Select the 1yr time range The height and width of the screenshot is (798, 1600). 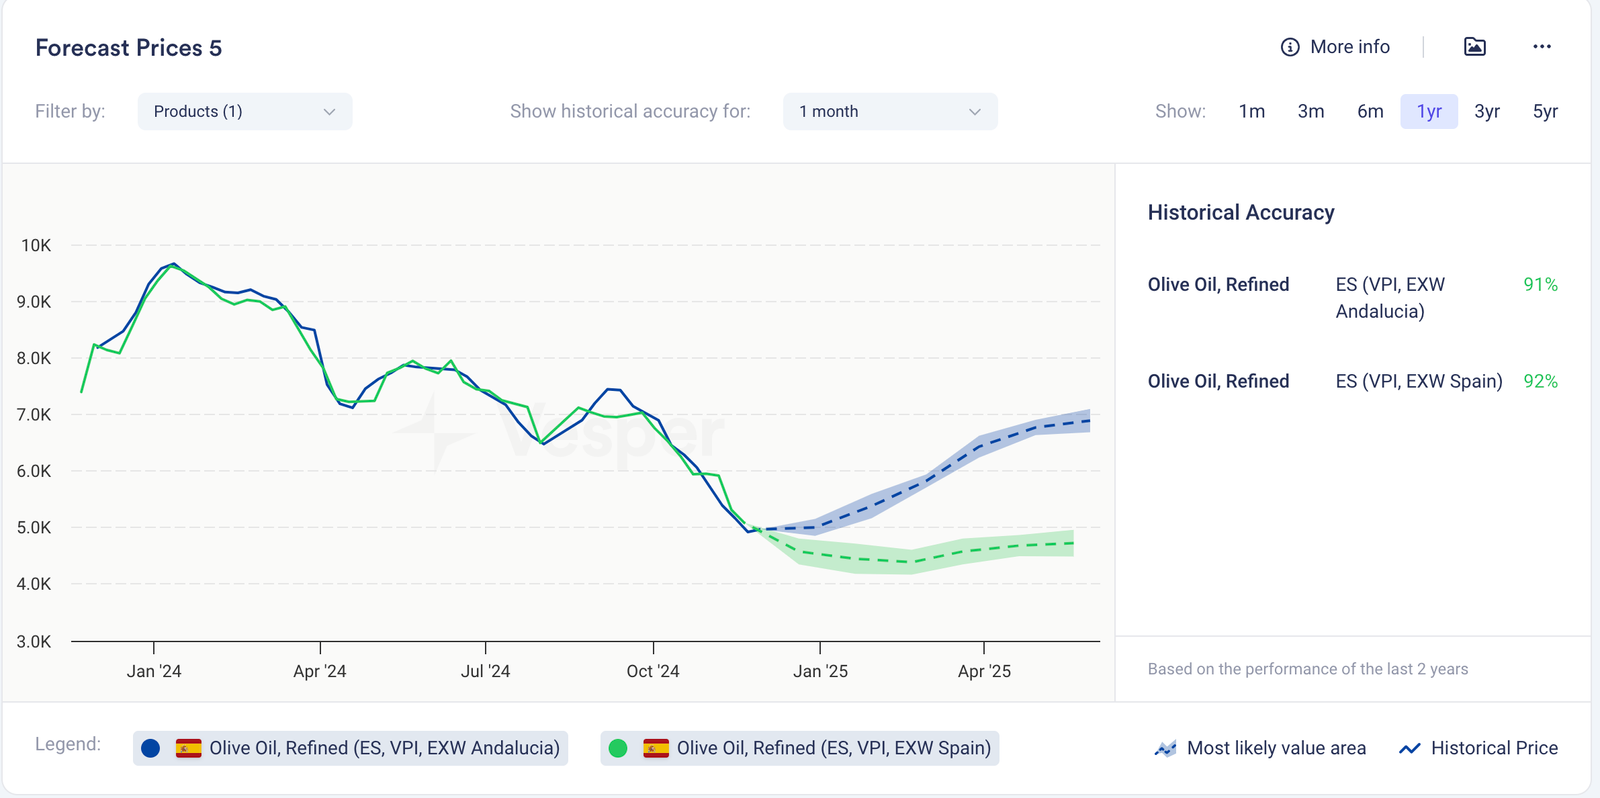tap(1428, 111)
